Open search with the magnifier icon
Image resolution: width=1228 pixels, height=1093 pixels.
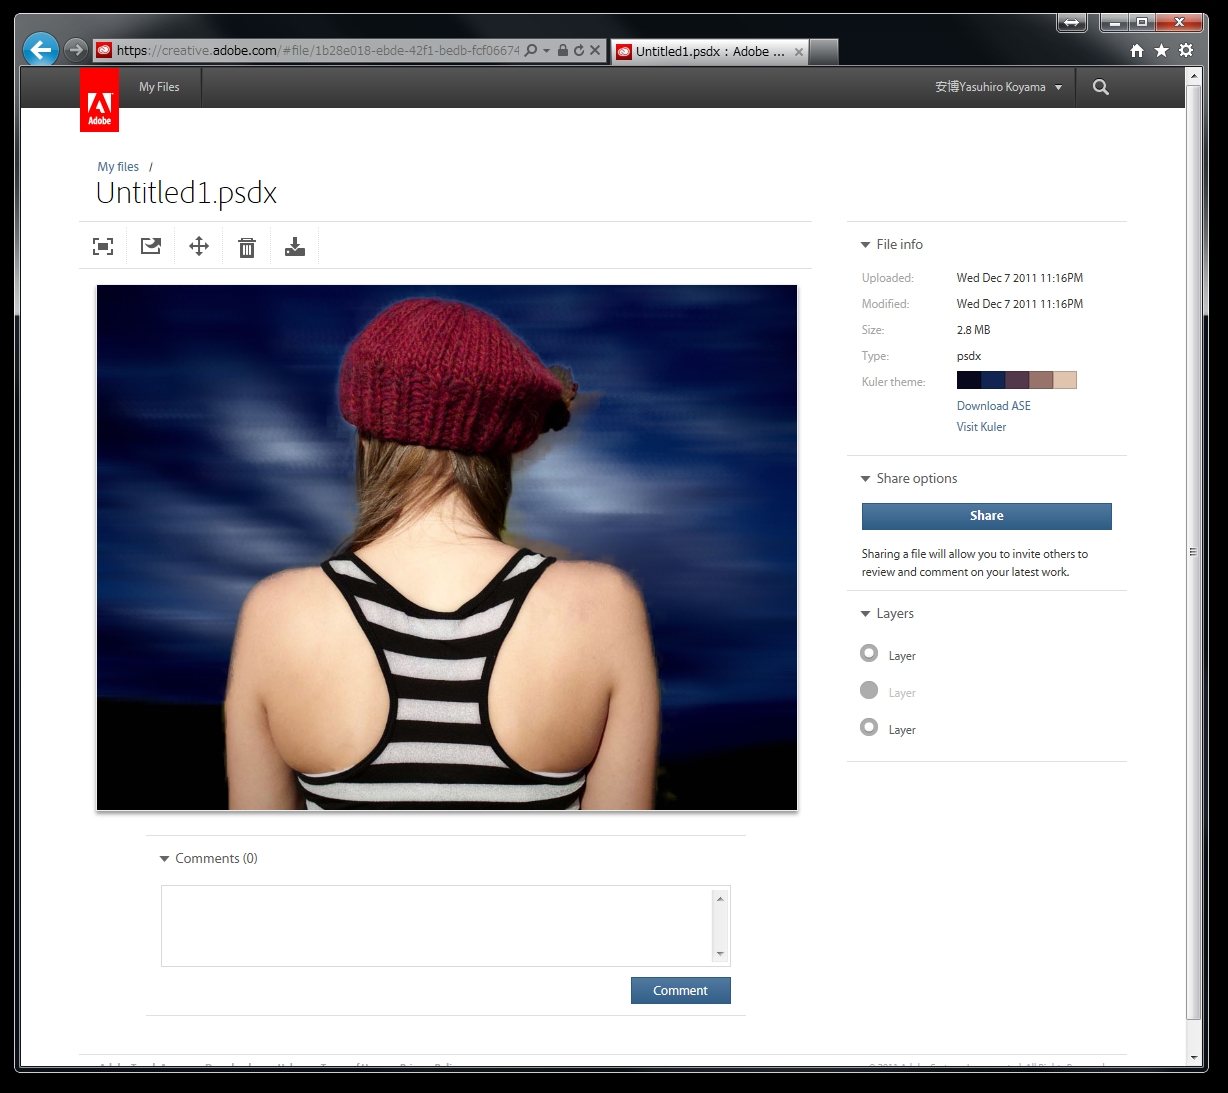[1100, 87]
